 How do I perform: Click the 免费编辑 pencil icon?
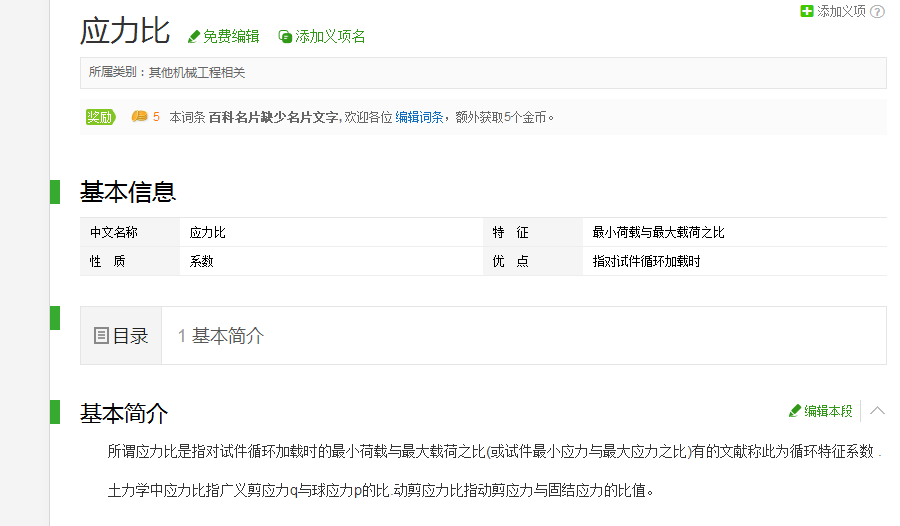pos(194,37)
